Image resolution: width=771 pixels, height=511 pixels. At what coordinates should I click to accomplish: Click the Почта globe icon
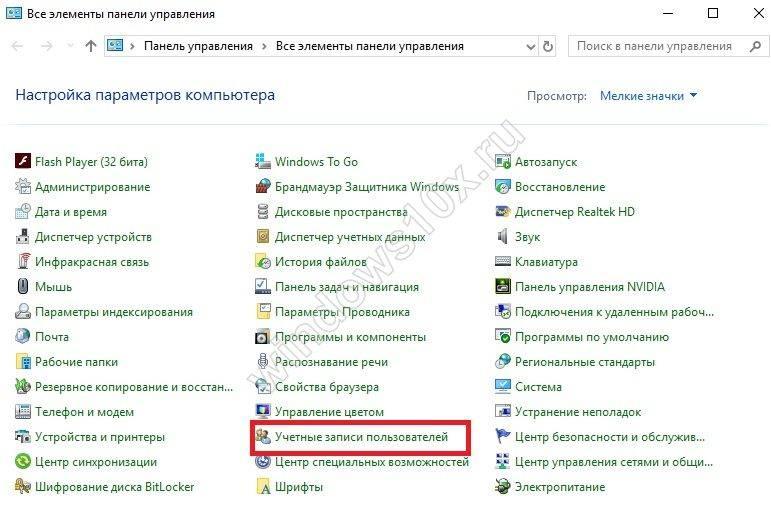23,336
